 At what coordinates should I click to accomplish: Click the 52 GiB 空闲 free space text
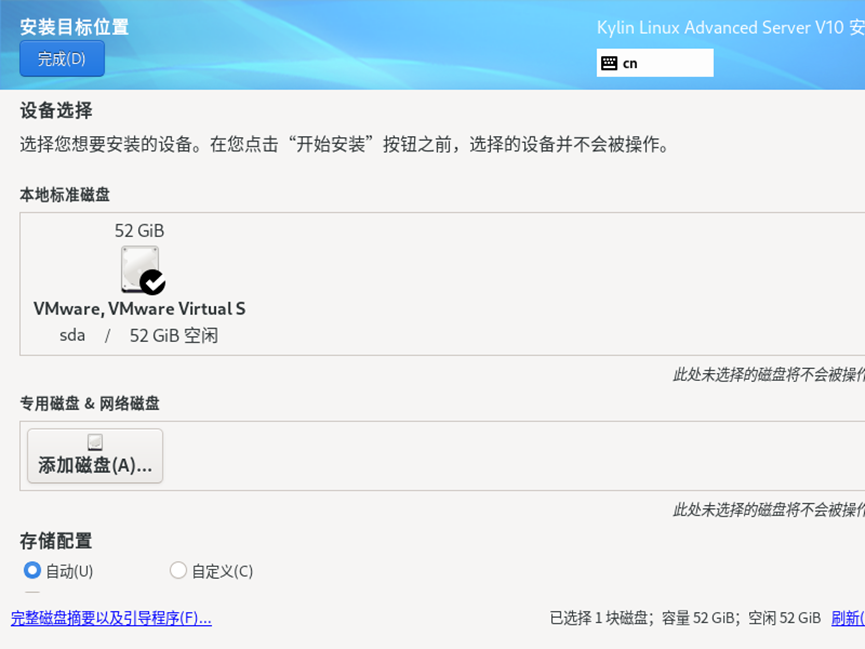173,336
